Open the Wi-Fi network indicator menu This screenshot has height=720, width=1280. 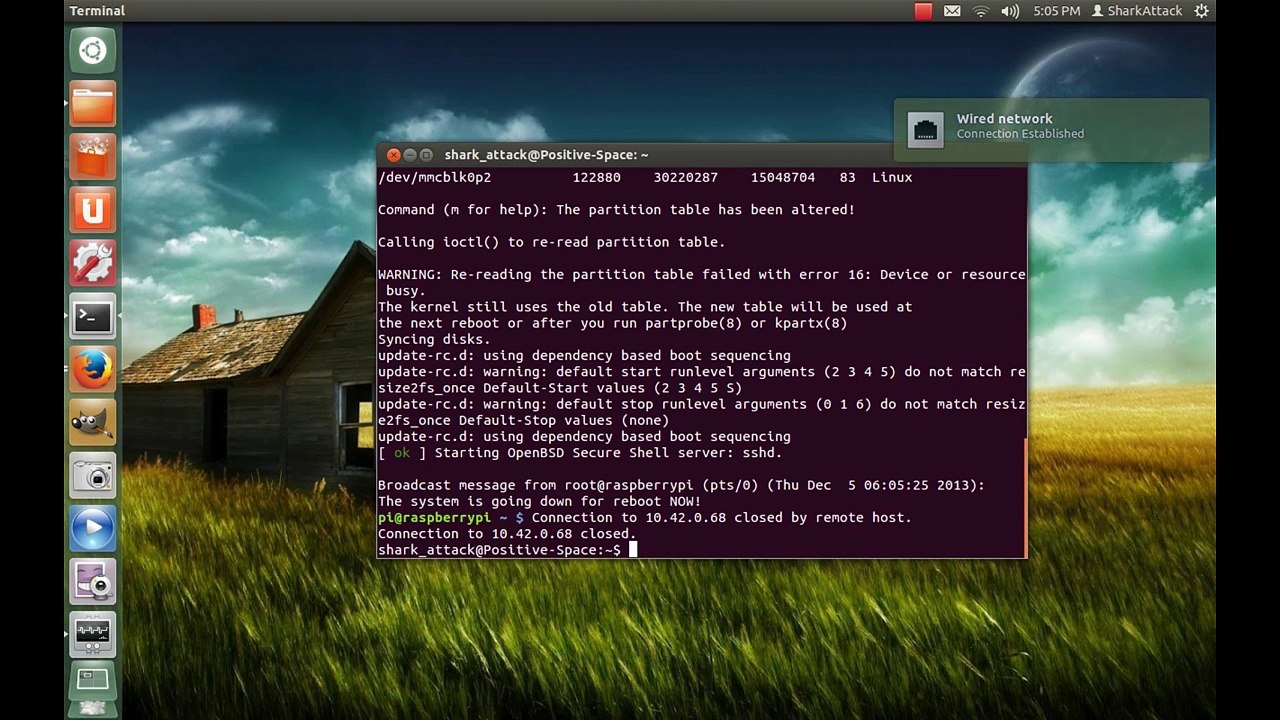[981, 11]
